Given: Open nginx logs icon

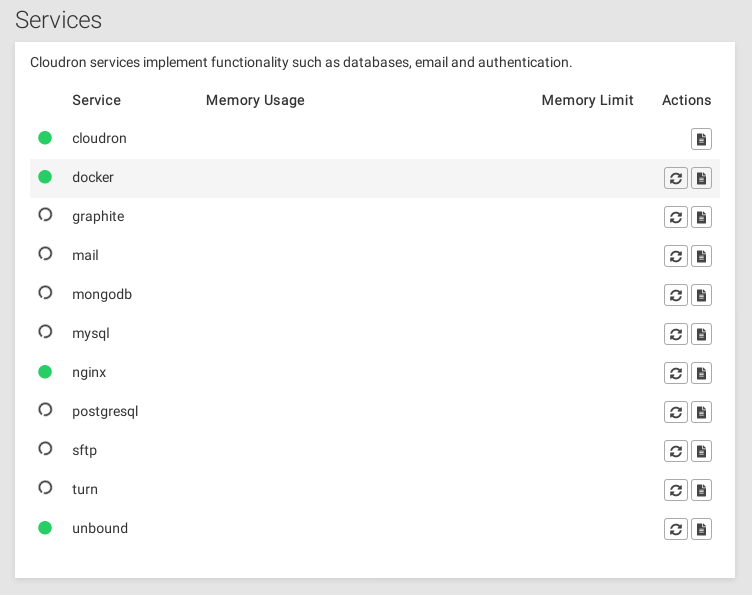Looking at the screenshot, I should click(701, 373).
